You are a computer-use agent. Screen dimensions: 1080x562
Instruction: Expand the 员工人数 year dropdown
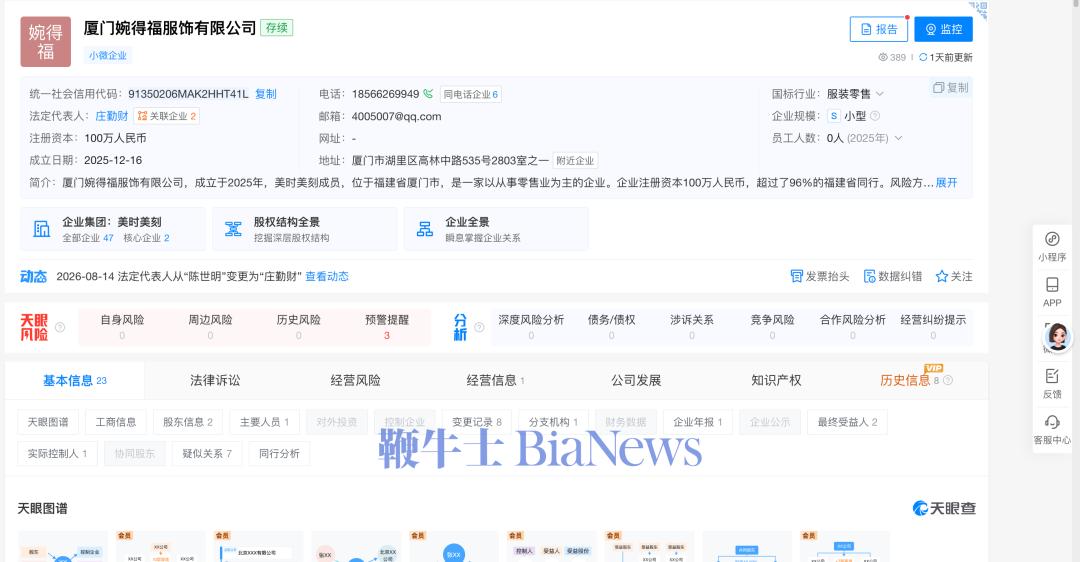[x=898, y=138]
